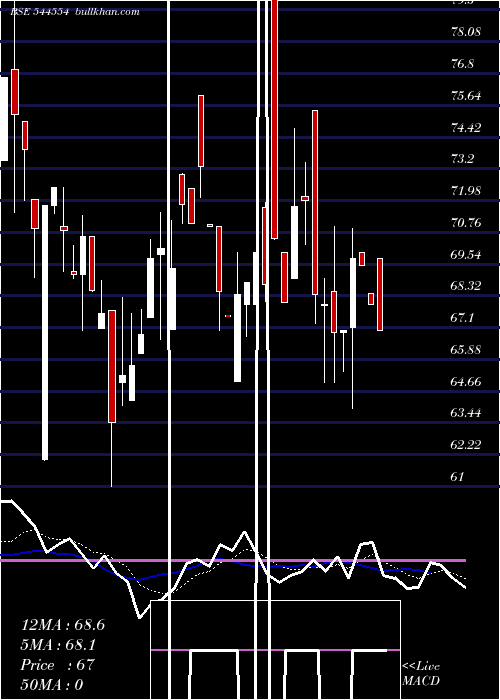
Task: Click the Price : 67 readout
Action: pos(58,665)
